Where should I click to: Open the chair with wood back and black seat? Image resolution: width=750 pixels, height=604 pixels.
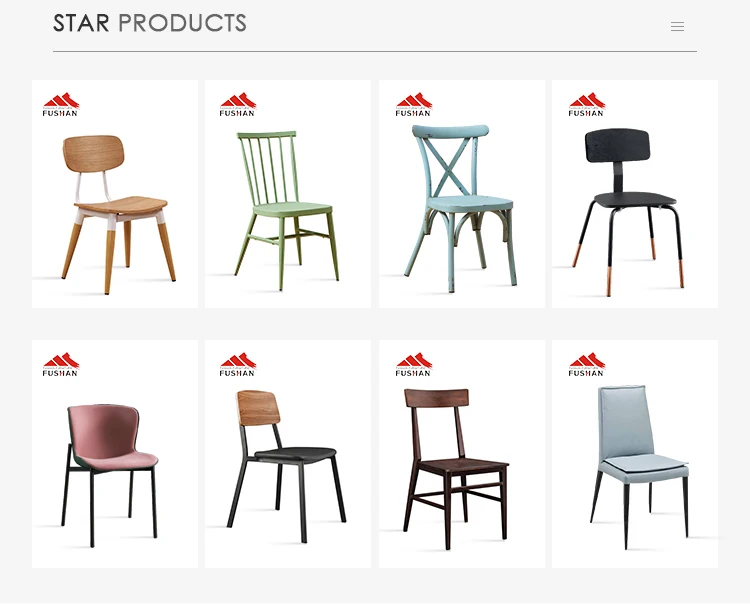point(287,454)
